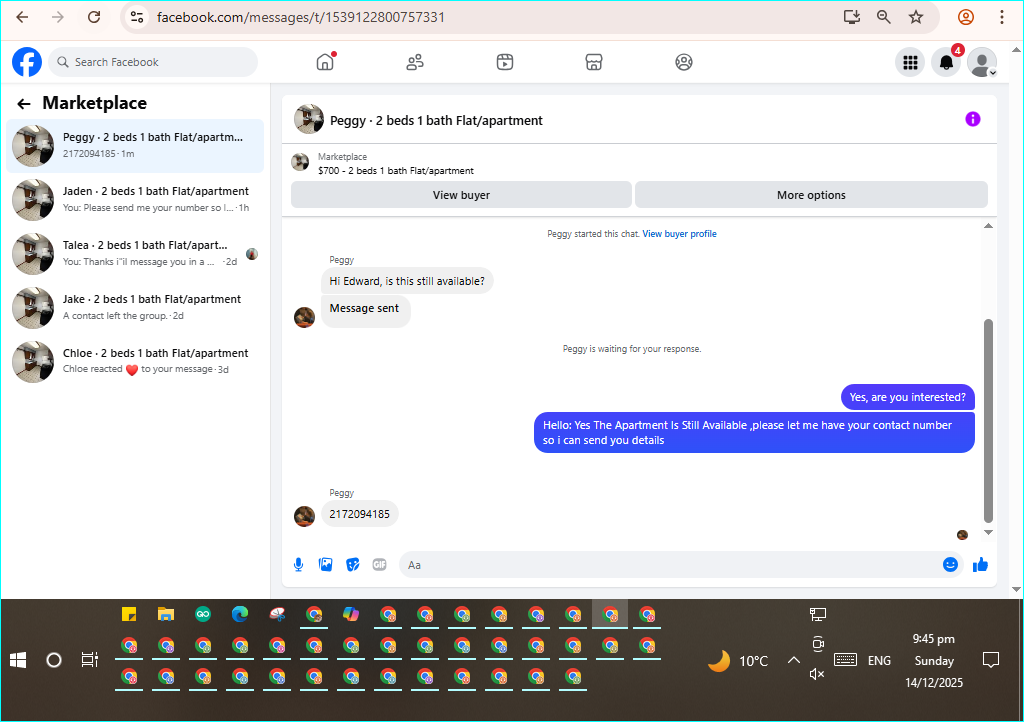Click the chat scroll down arrow
This screenshot has width=1024, height=722.
click(988, 532)
